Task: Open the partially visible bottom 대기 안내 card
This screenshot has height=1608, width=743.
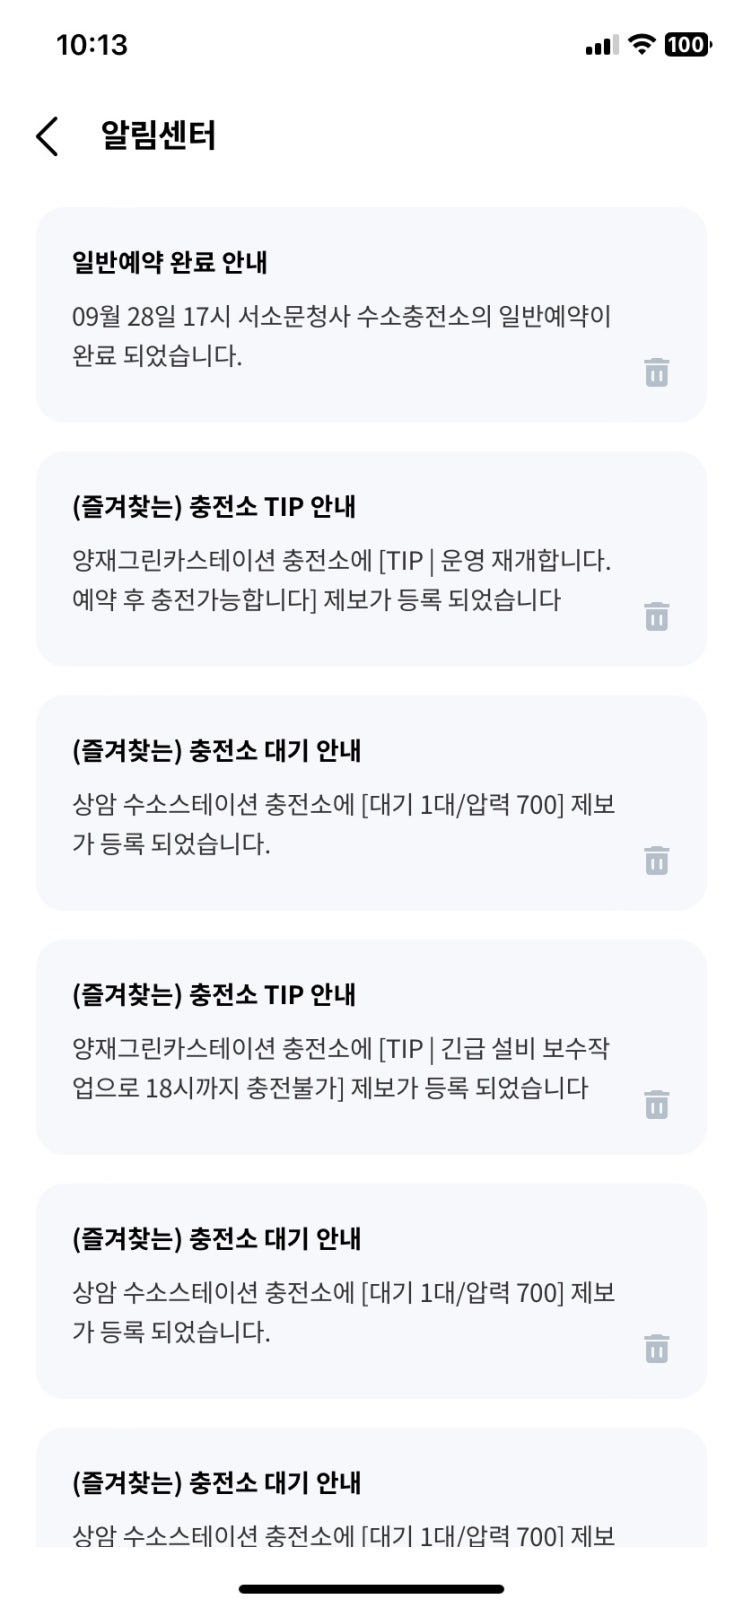Action: 371,1487
